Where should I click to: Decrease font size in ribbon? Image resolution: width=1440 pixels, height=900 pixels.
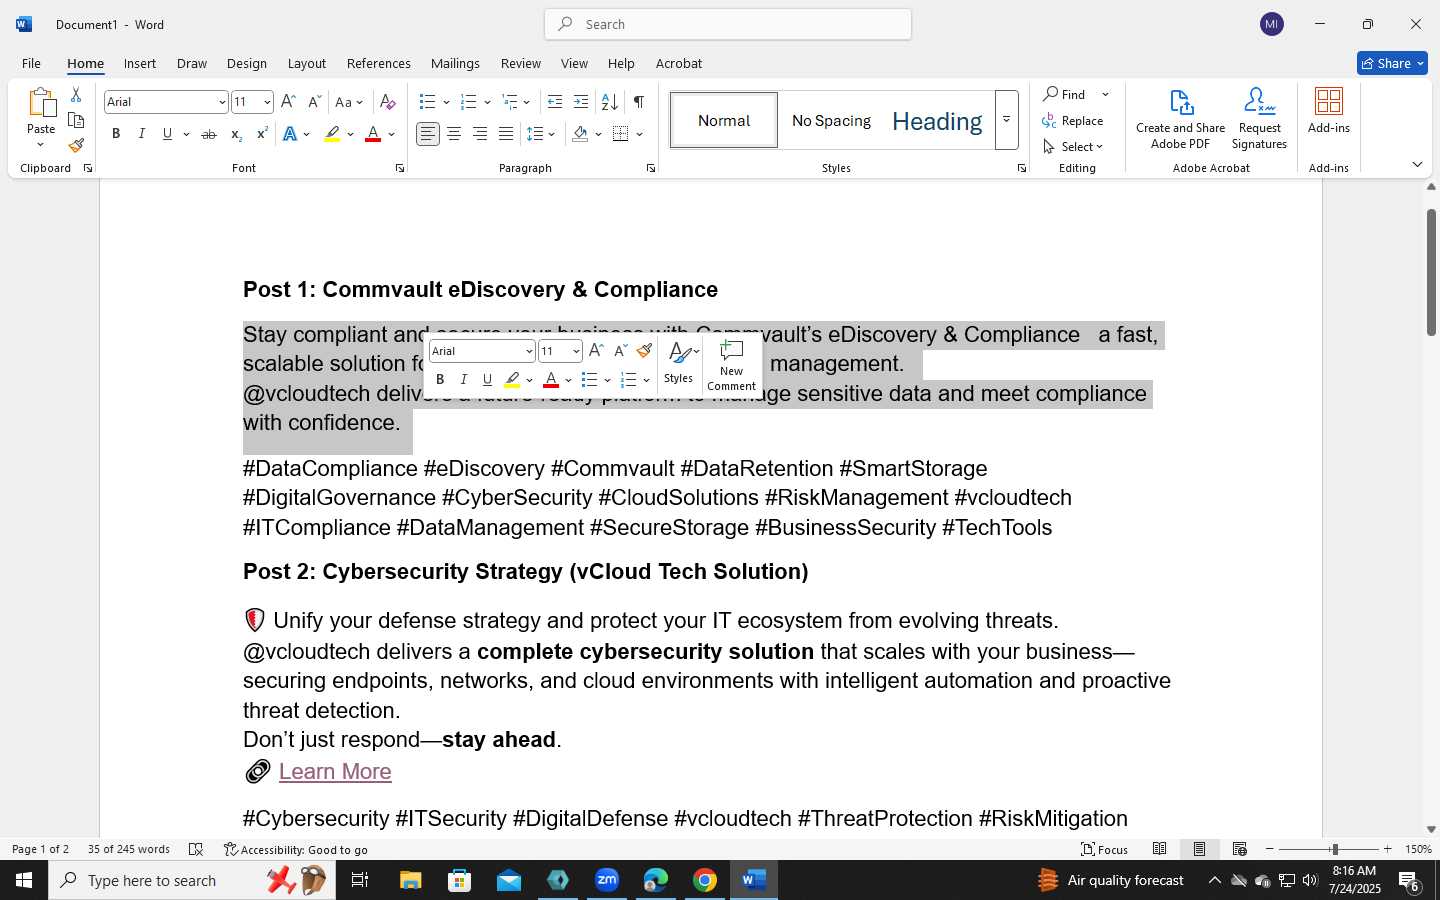tap(314, 102)
